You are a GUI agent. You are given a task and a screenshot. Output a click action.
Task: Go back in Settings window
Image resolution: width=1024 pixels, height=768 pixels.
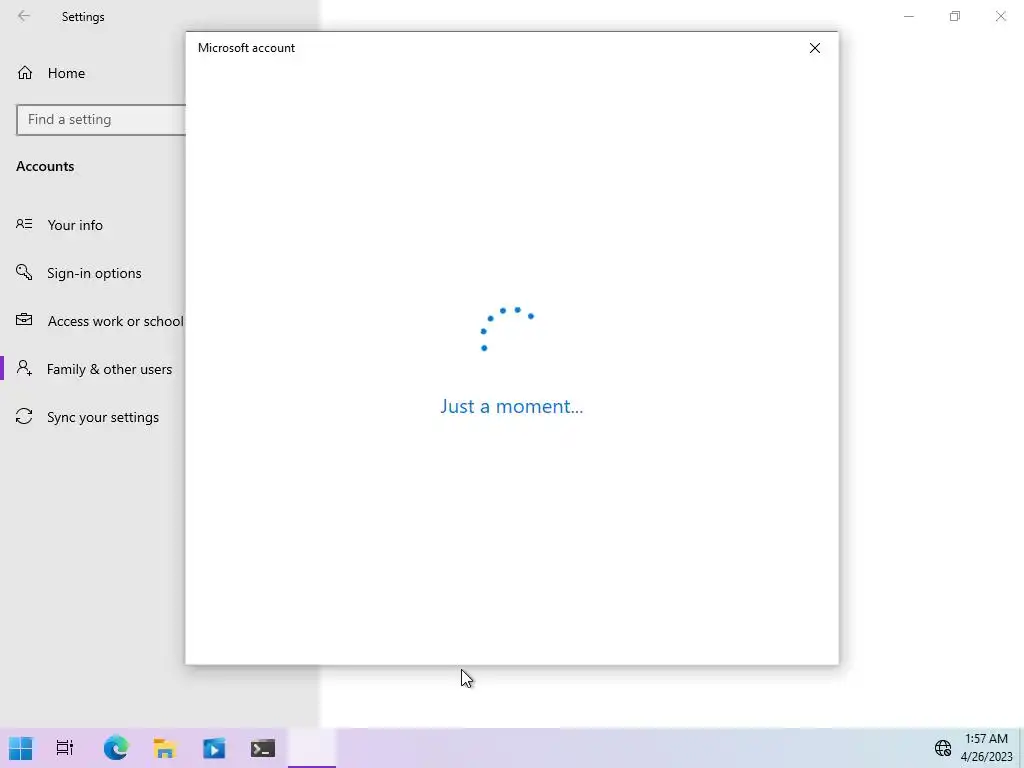(x=24, y=16)
